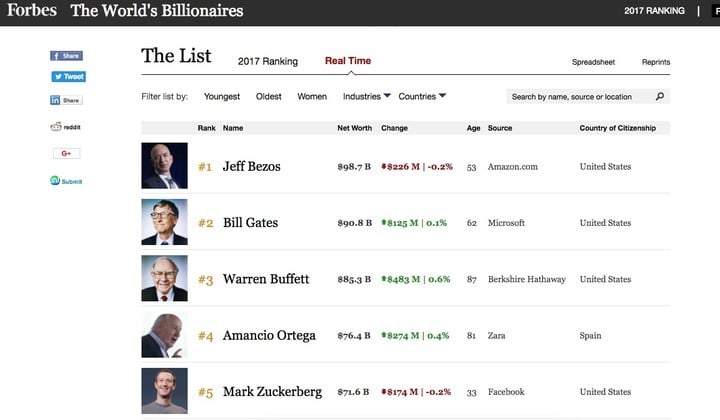Screen dimensions: 720x420
Task: Share the list on Facebook
Action: tap(66, 56)
